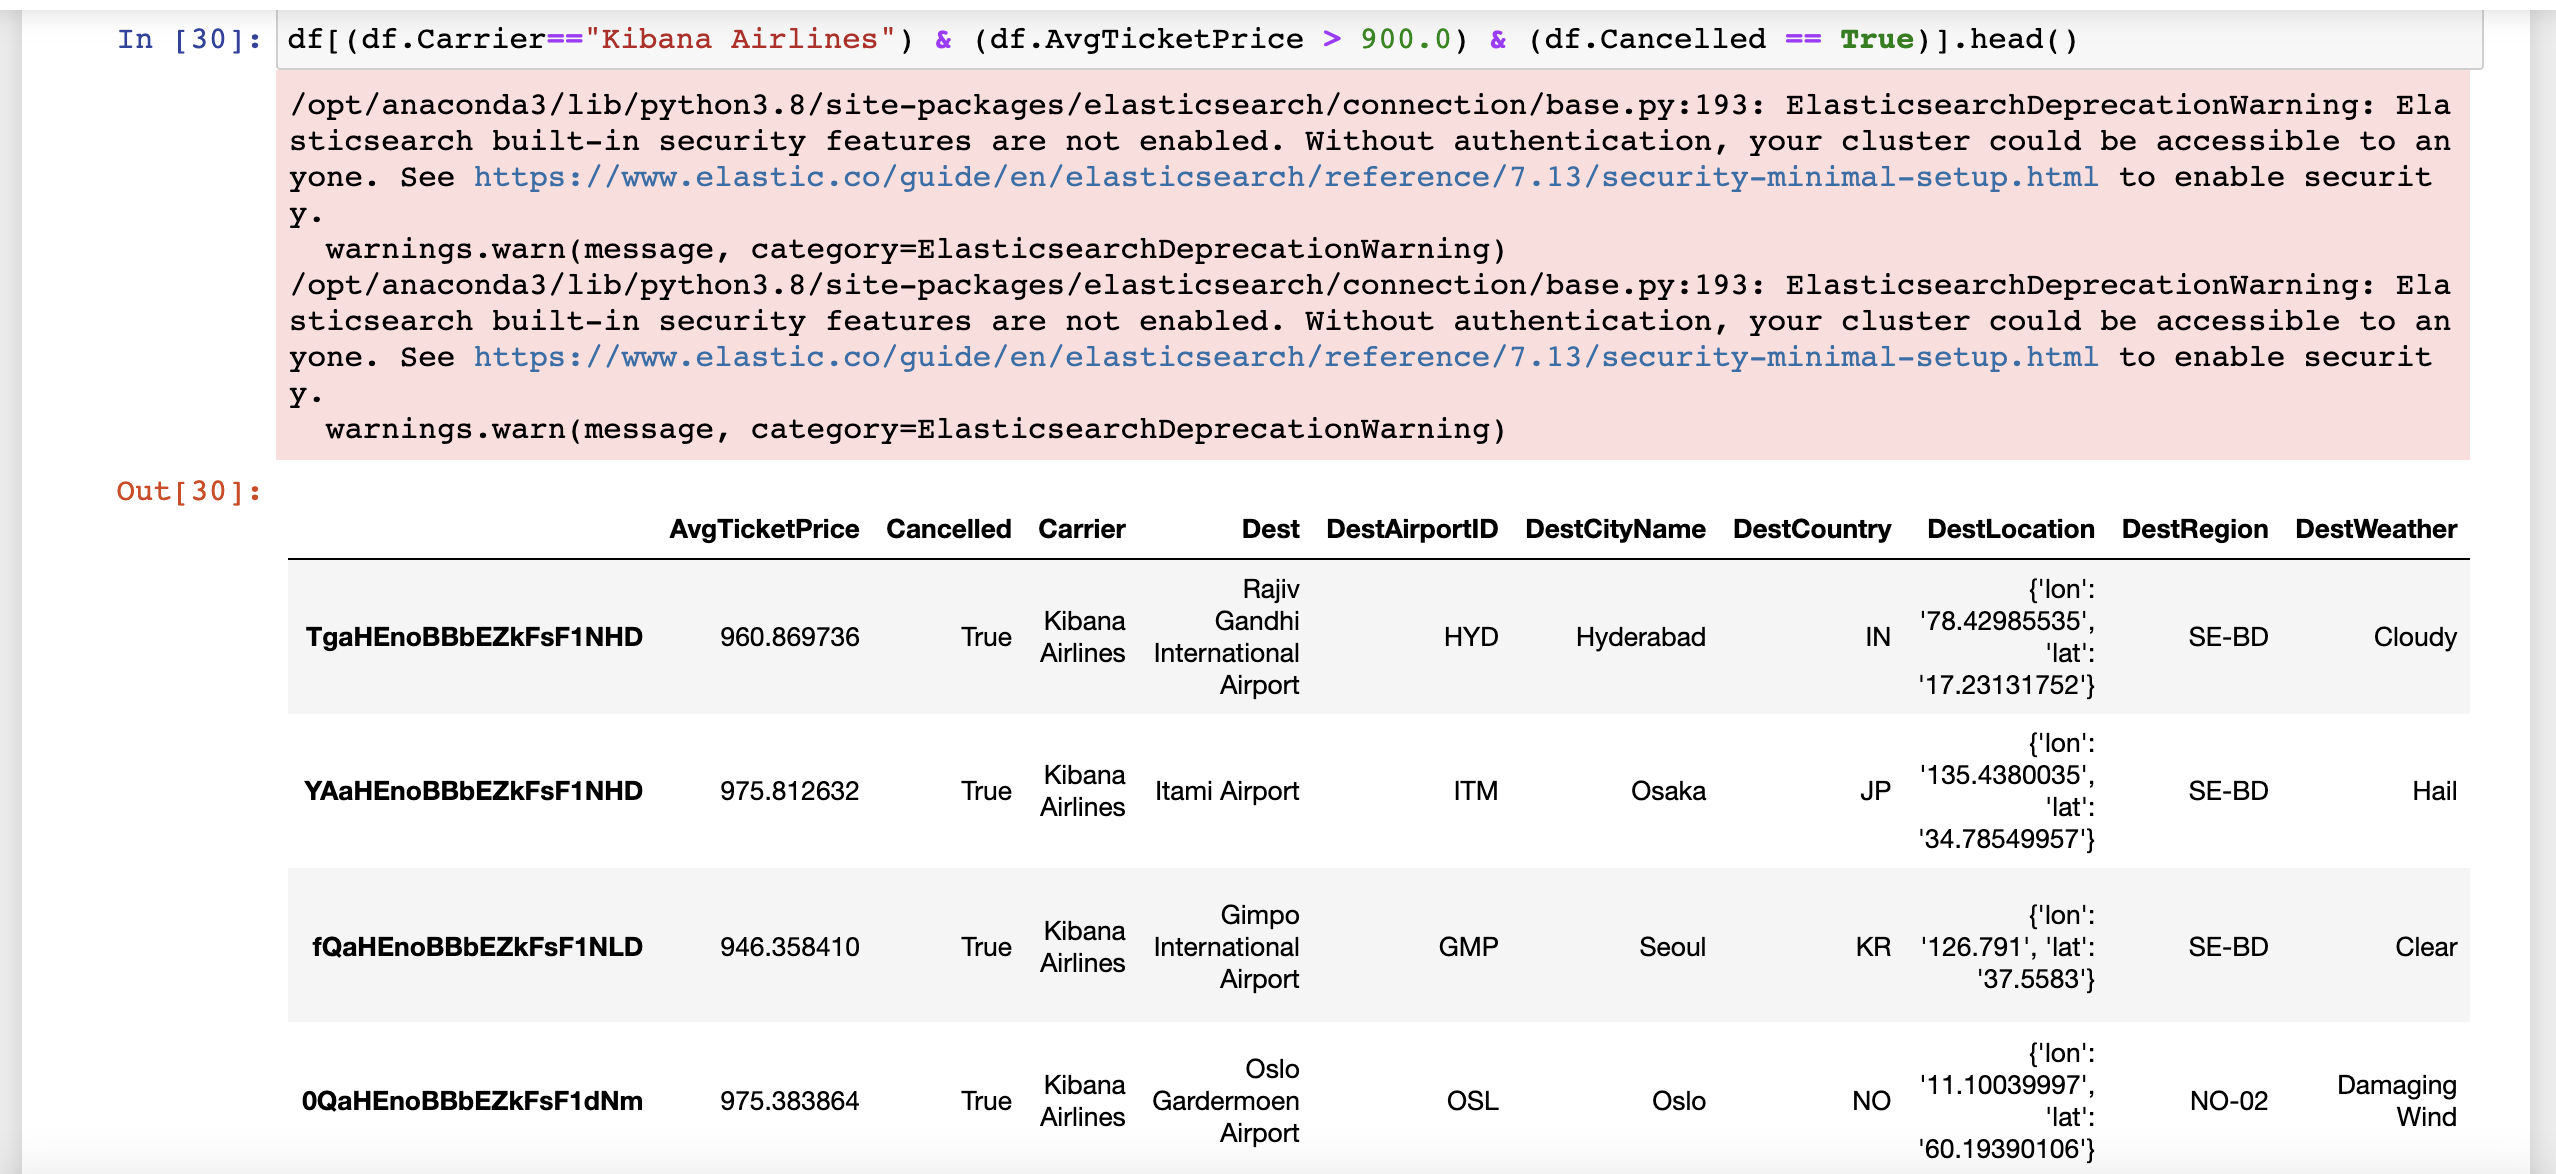Click the row index TgaHEnoBBbEZkFsF1NHD
The width and height of the screenshot is (2556, 1174).
pos(474,637)
